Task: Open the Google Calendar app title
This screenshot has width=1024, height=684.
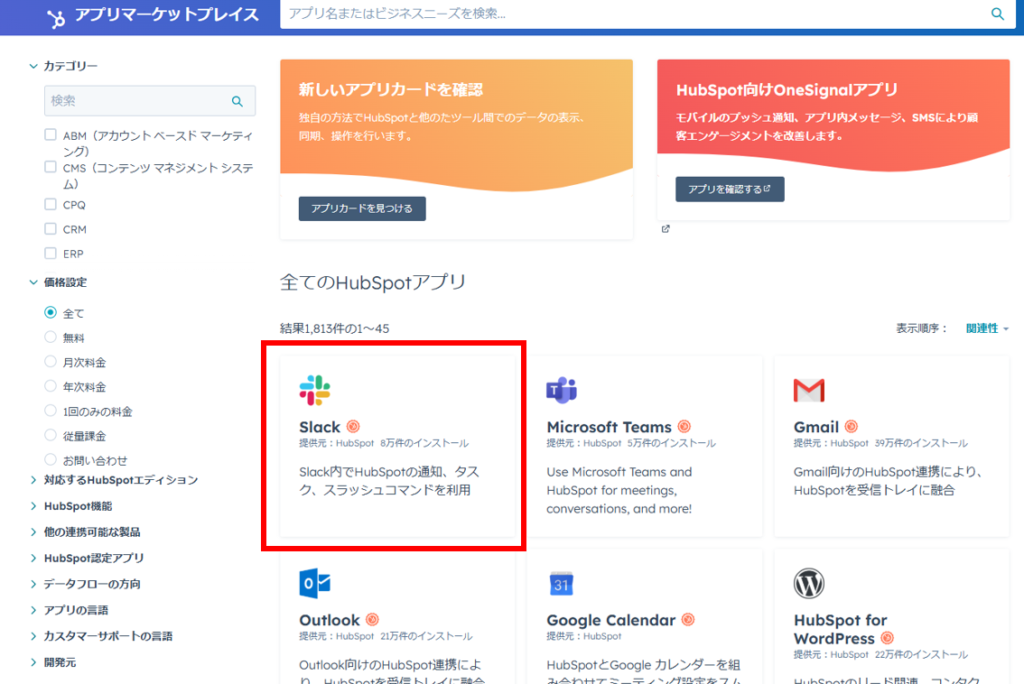Action: pos(611,620)
